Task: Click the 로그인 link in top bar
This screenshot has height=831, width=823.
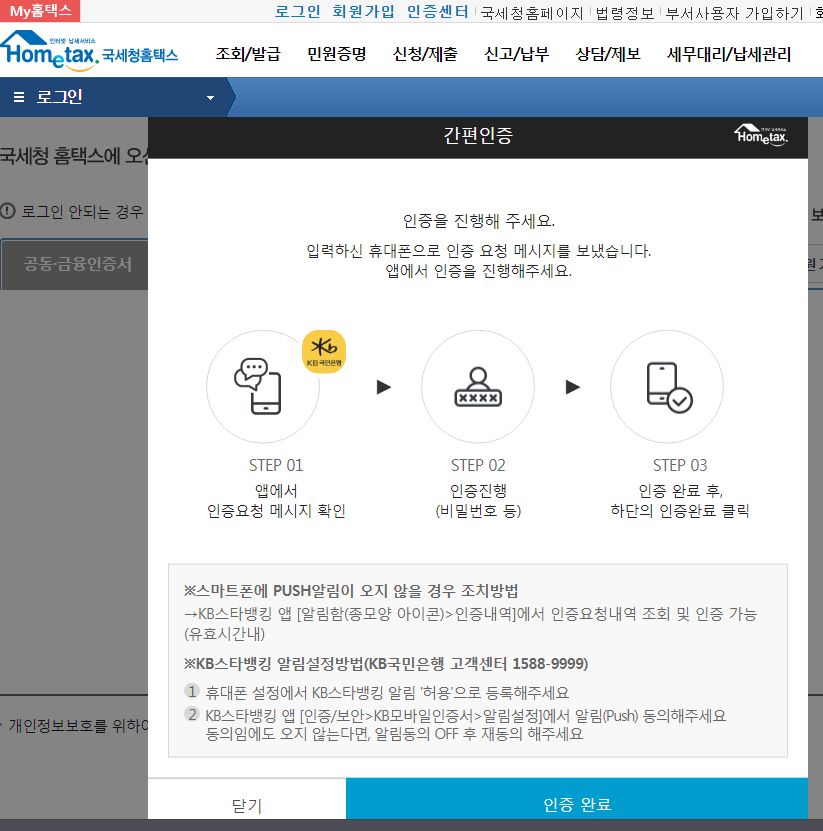Action: coord(297,12)
